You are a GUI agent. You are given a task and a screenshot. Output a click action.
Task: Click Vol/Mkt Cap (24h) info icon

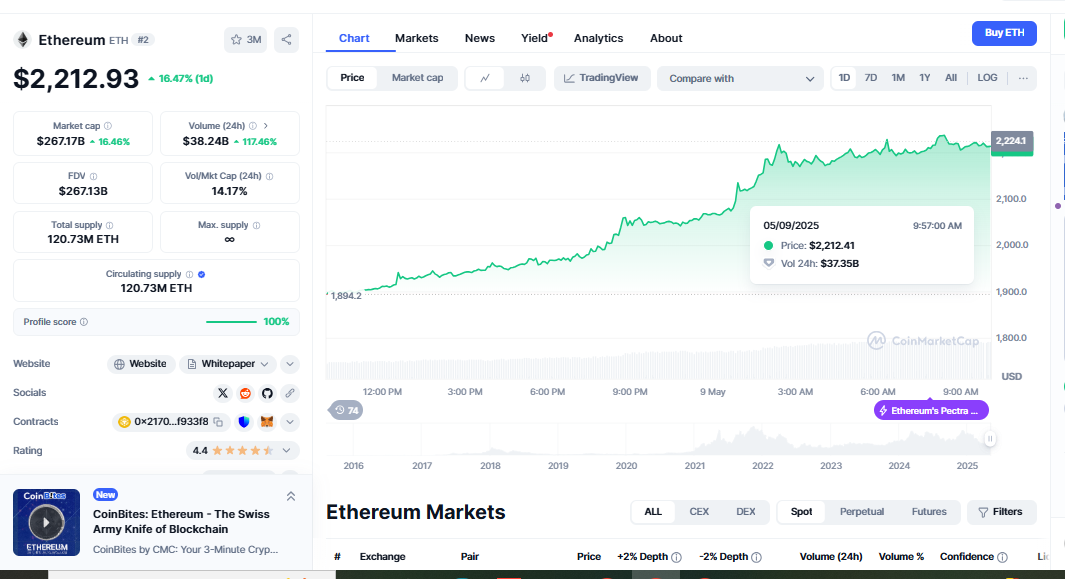pos(270,176)
